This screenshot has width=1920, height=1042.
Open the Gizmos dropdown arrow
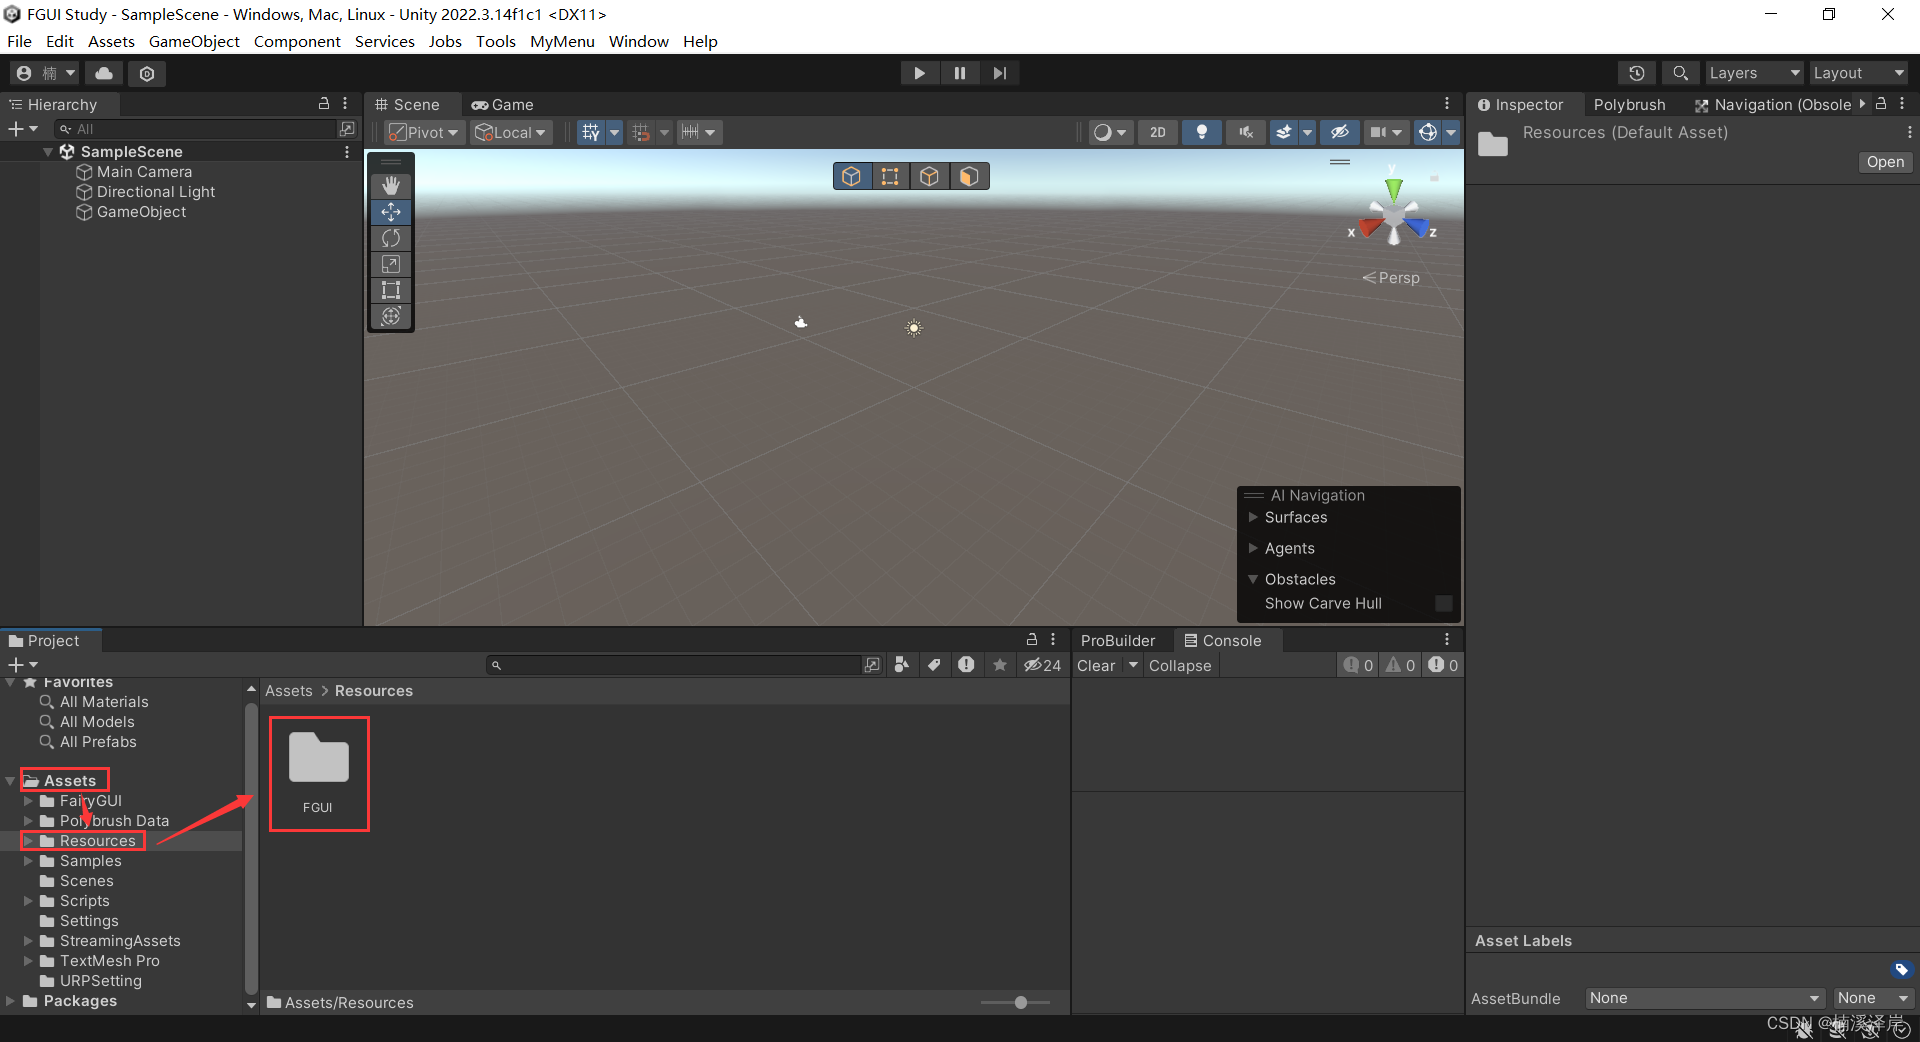coord(1451,132)
